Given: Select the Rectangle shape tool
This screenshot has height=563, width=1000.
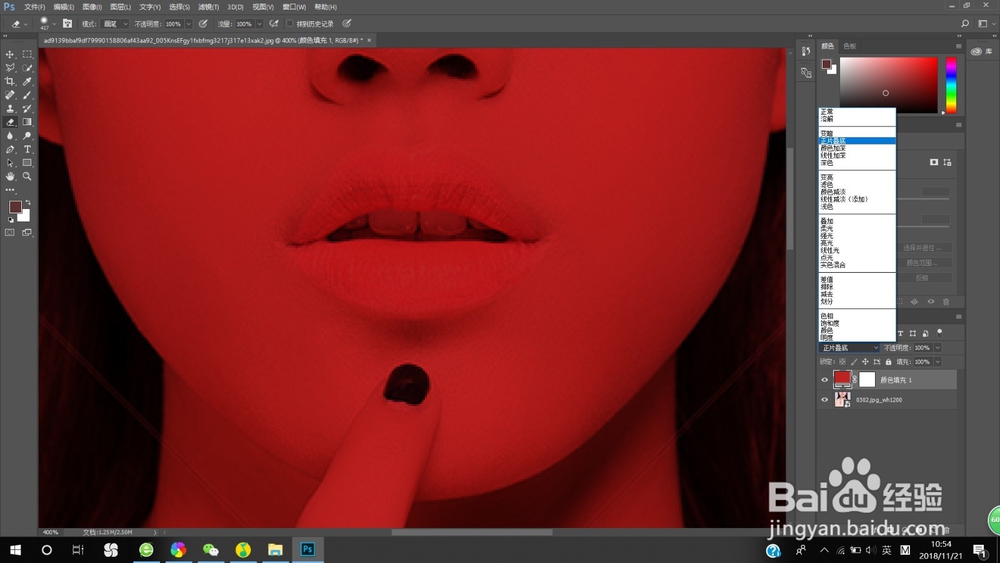Looking at the screenshot, I should point(27,163).
